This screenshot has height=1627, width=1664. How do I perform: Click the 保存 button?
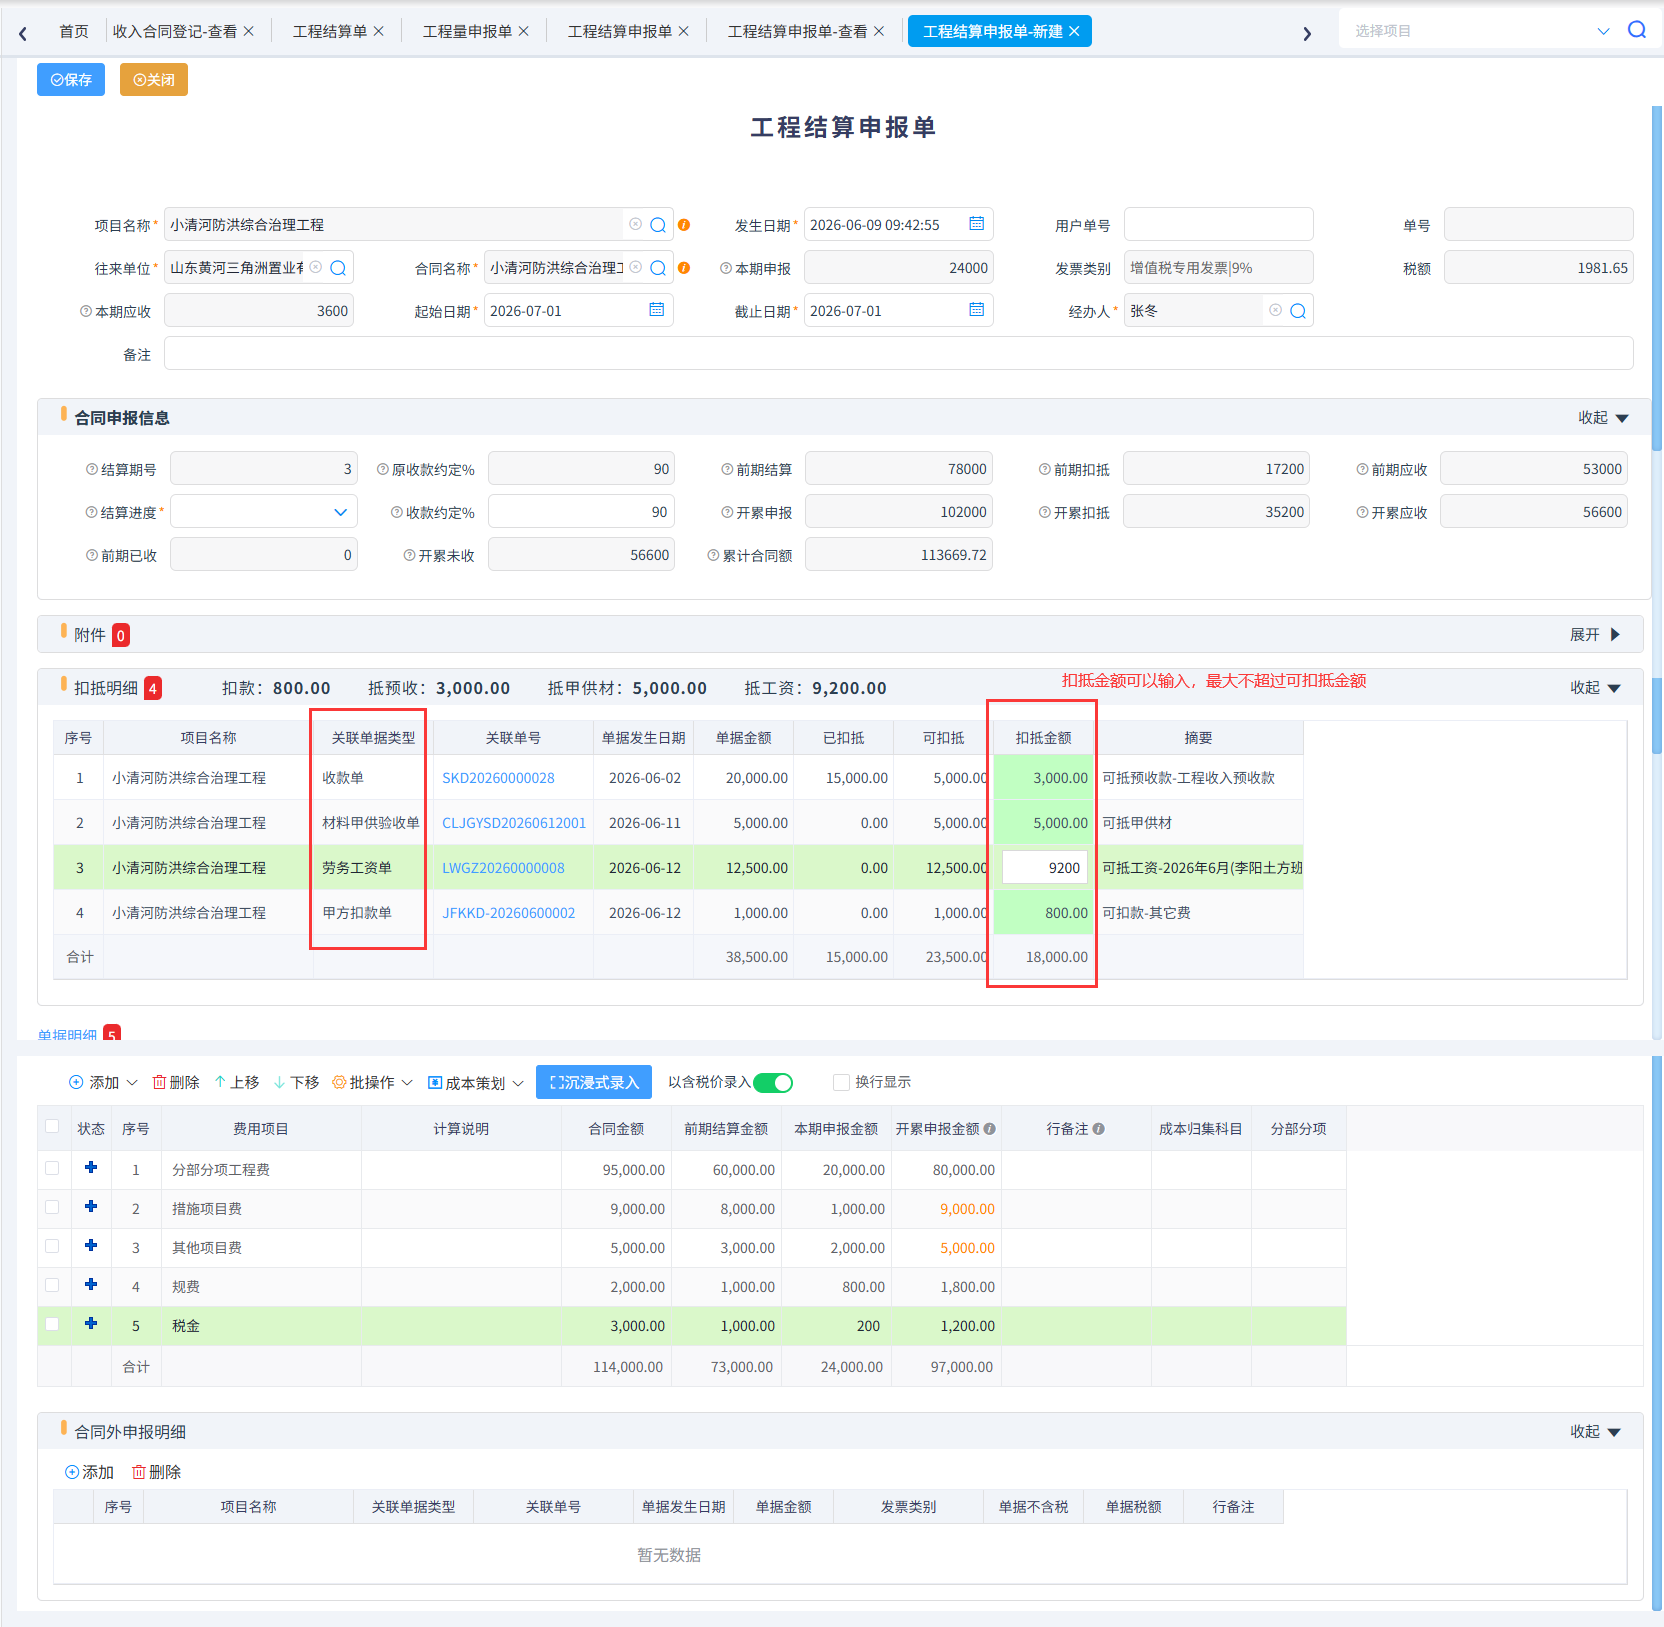pos(71,79)
